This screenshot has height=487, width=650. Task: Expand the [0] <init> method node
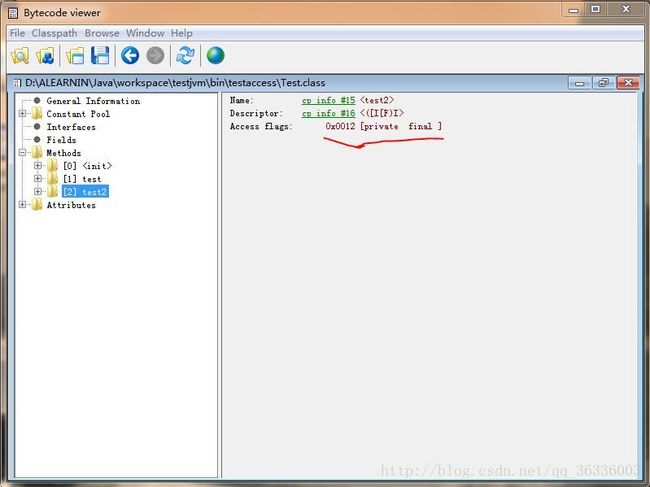[x=38, y=166]
